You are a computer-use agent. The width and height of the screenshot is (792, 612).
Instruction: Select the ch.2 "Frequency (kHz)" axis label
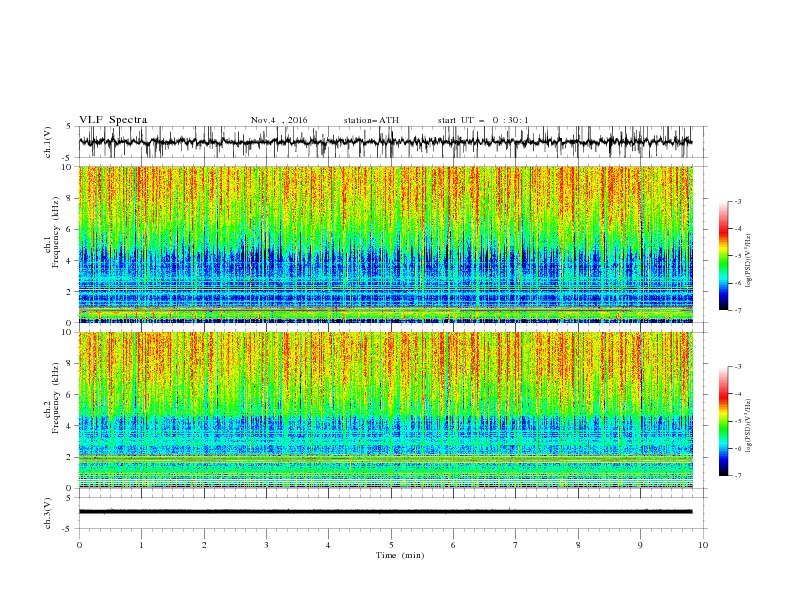(x=56, y=398)
